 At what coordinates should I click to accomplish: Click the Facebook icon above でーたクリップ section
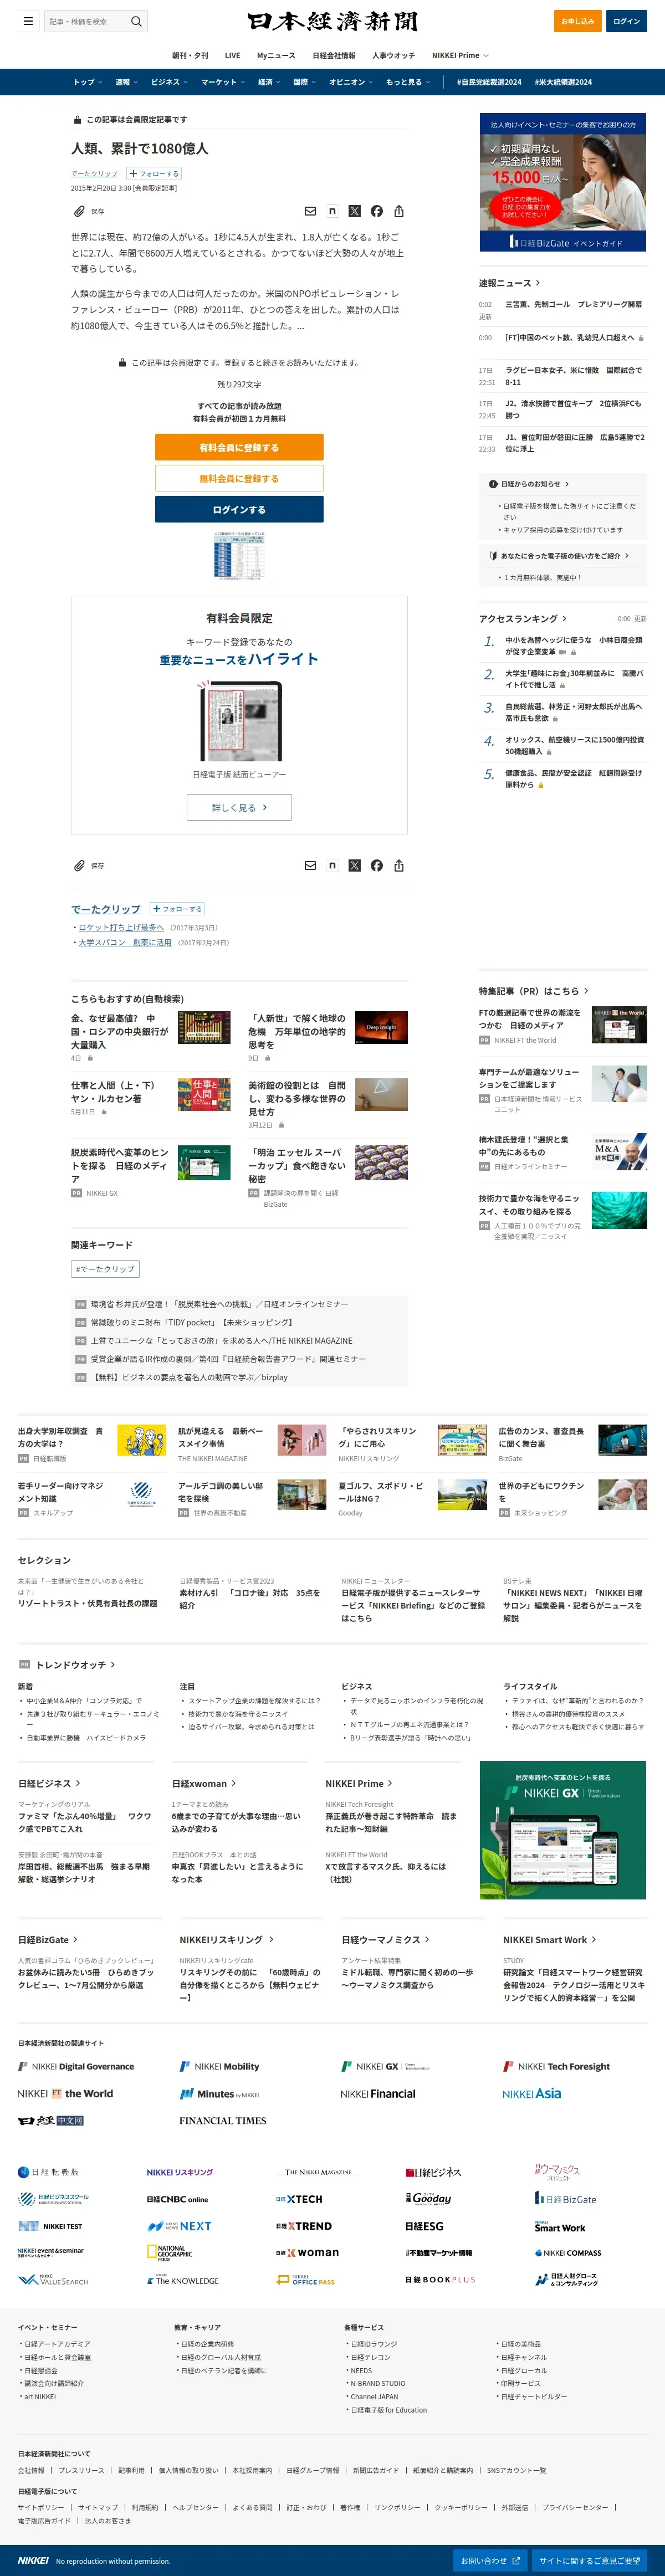(x=377, y=865)
